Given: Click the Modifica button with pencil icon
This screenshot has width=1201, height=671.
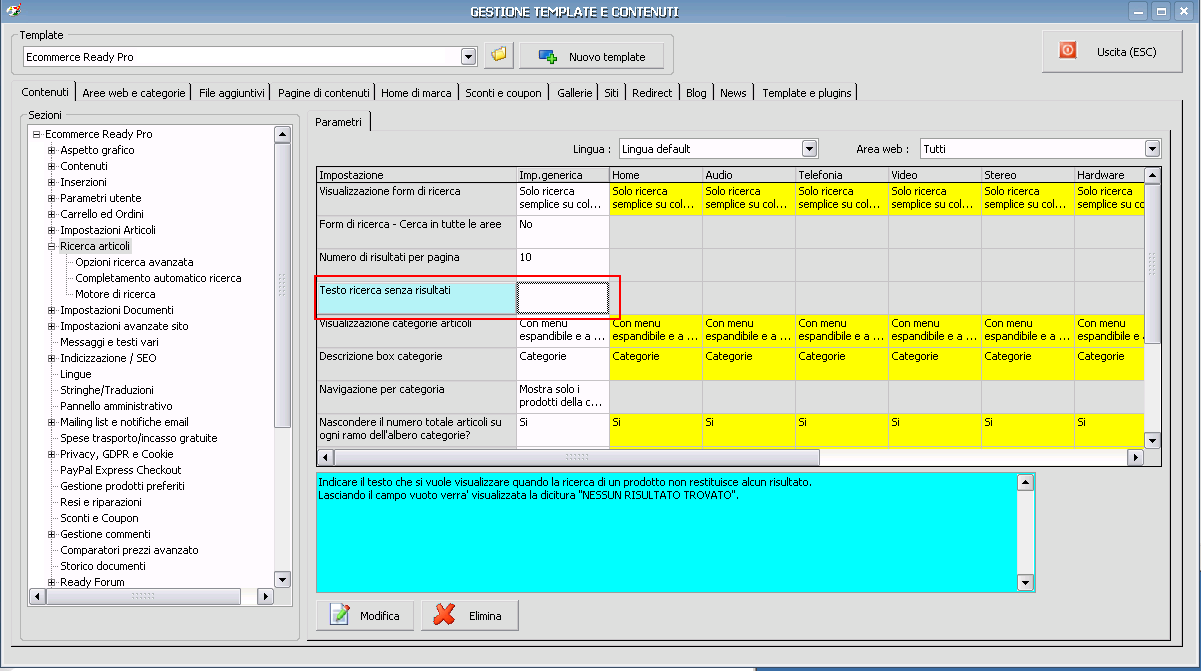Looking at the screenshot, I should click(365, 616).
